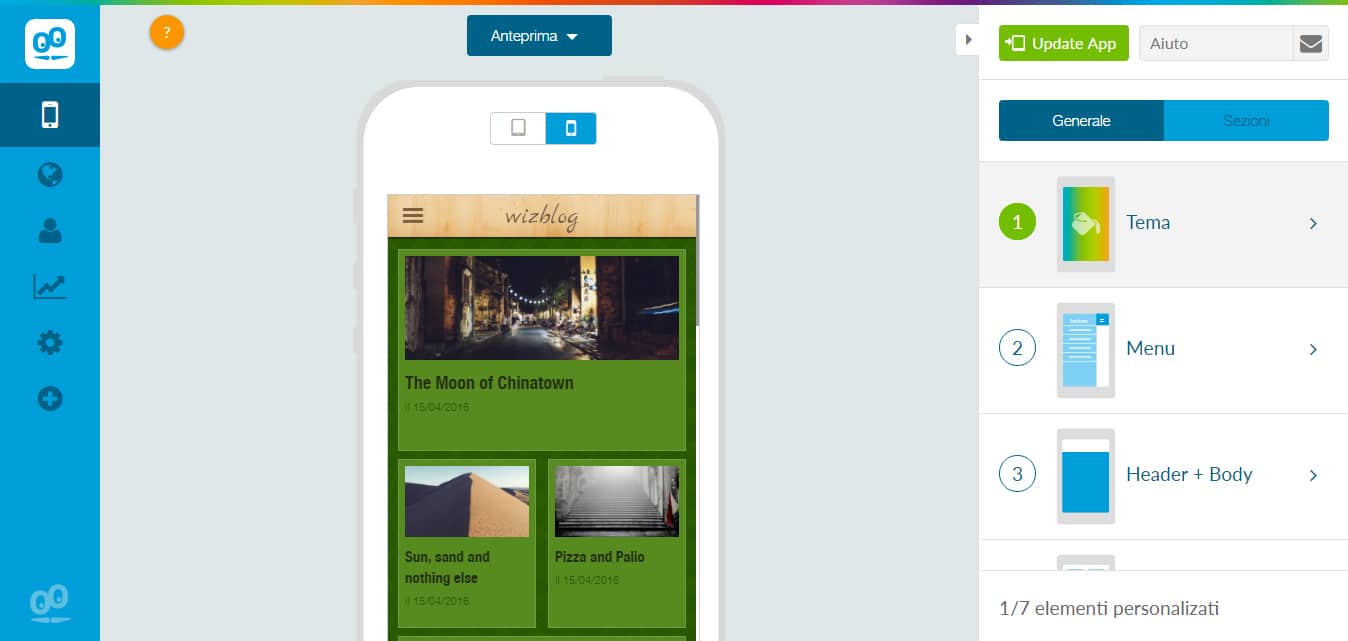Click the rainbow Tema color thumbnail

point(1085,224)
